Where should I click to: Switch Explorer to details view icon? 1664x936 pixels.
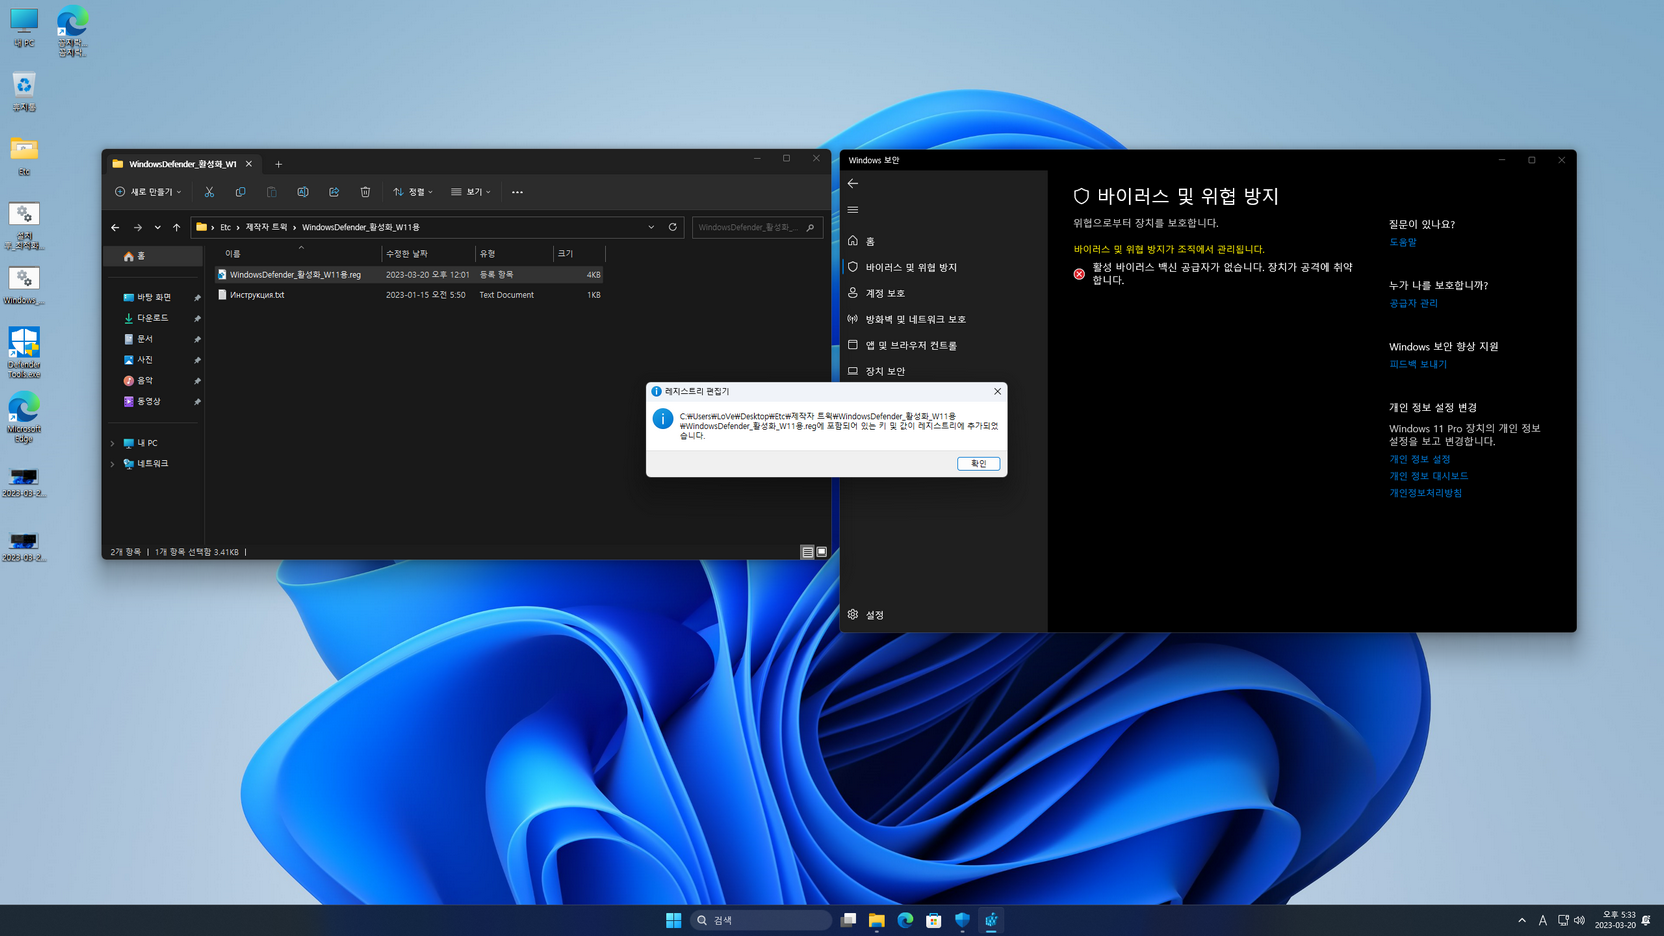pos(807,552)
